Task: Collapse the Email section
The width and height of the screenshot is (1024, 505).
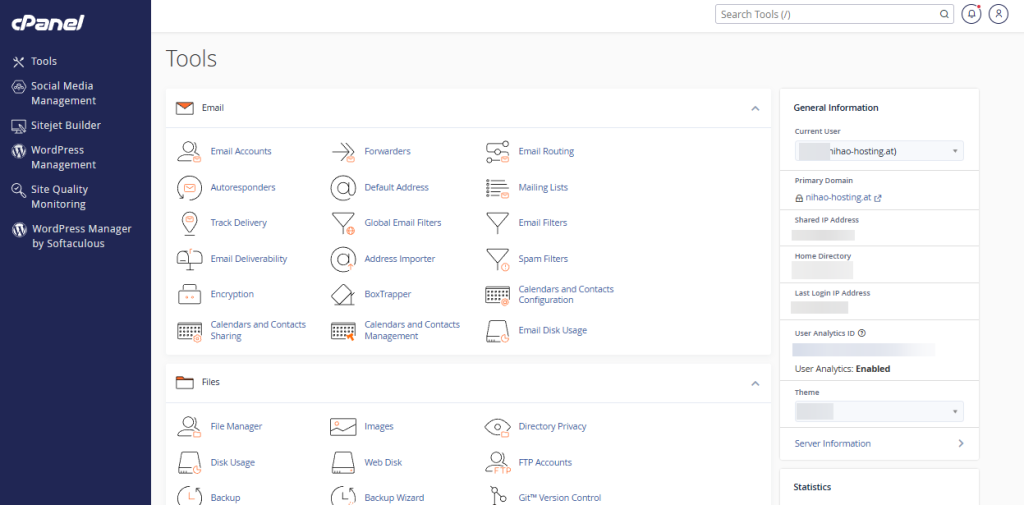Action: [x=755, y=108]
